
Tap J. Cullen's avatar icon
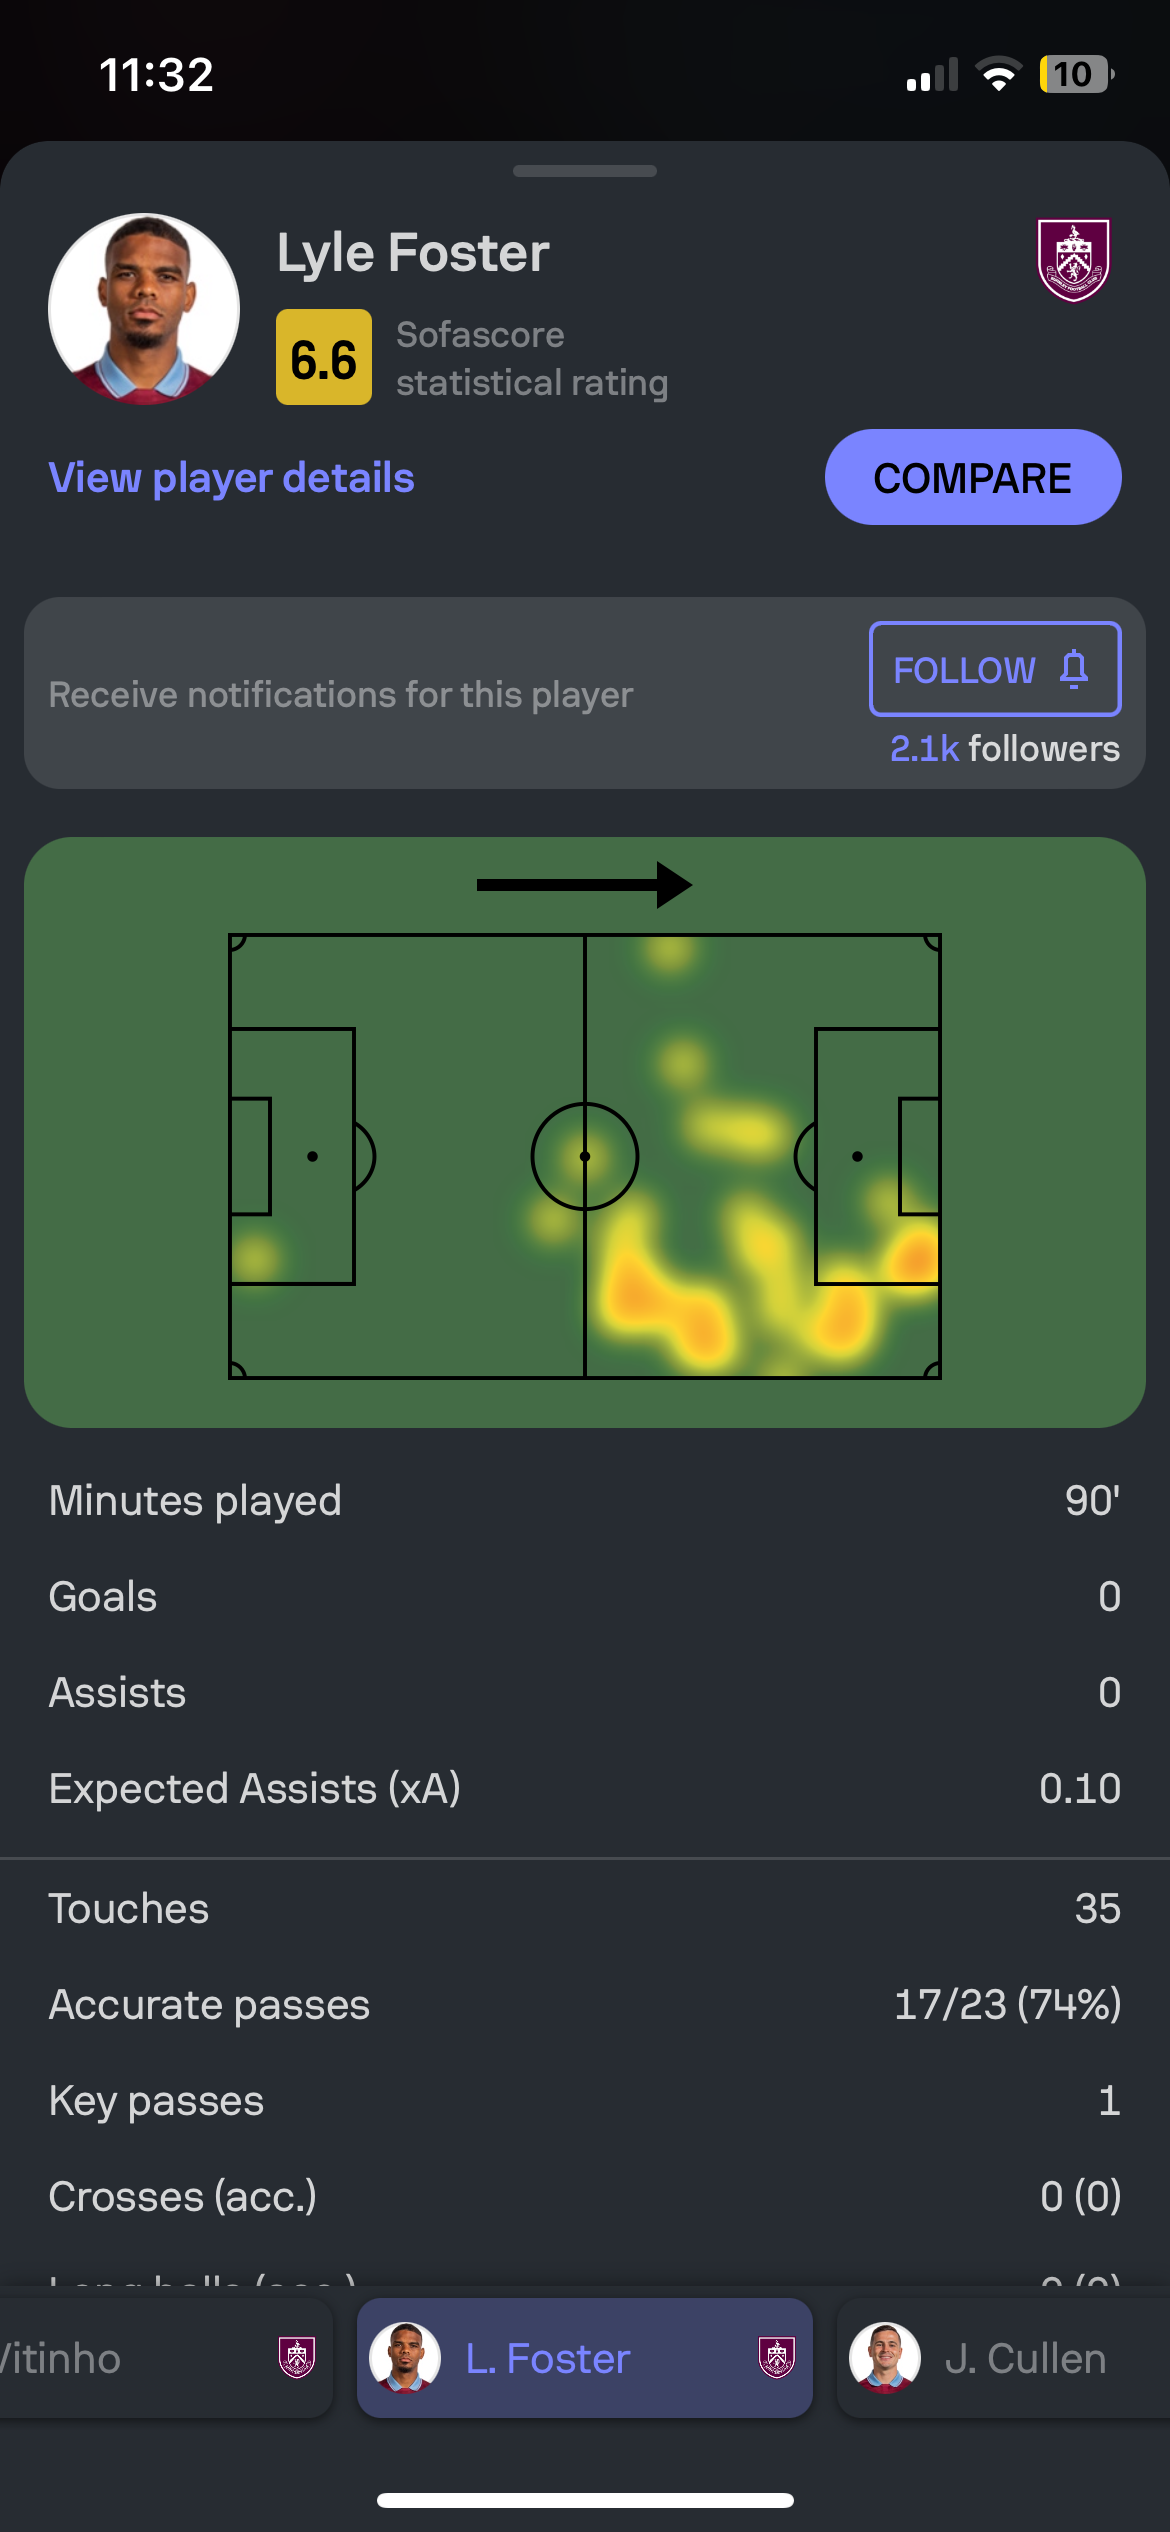point(885,2358)
